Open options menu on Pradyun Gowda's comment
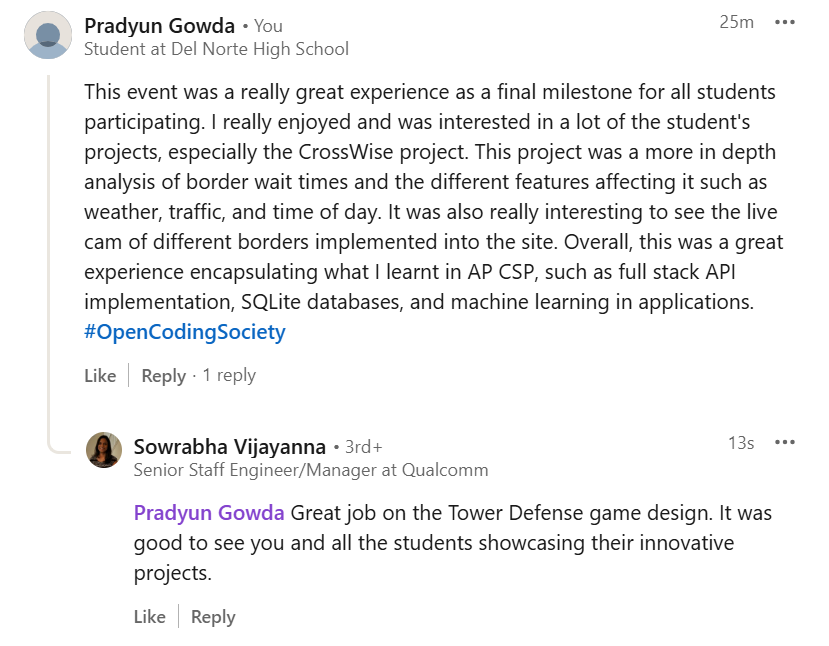This screenshot has height=646, width=829. click(x=785, y=23)
